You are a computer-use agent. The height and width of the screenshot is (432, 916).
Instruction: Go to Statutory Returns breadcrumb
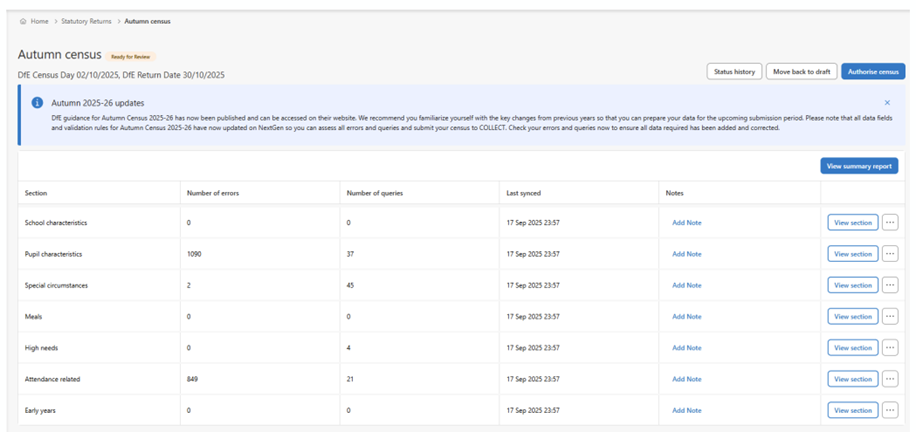(x=85, y=21)
